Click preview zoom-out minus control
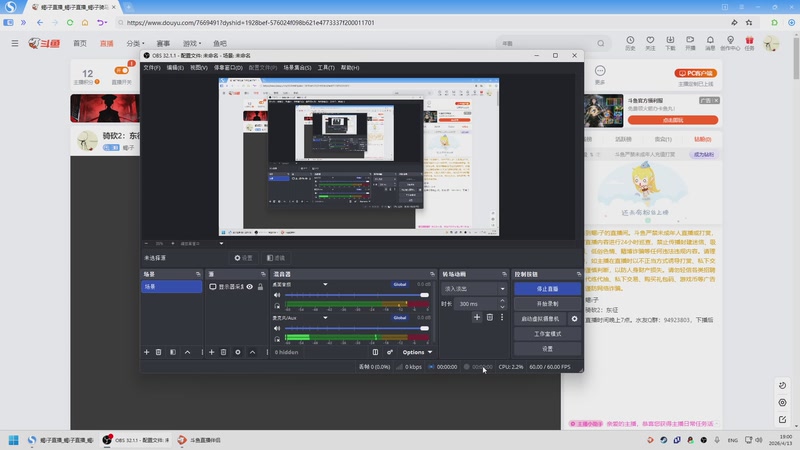Screen dimensions: 800x450 click(x=146, y=243)
